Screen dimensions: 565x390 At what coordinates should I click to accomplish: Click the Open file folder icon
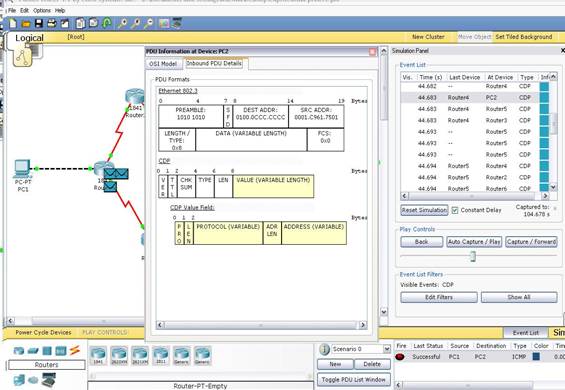pos(26,24)
